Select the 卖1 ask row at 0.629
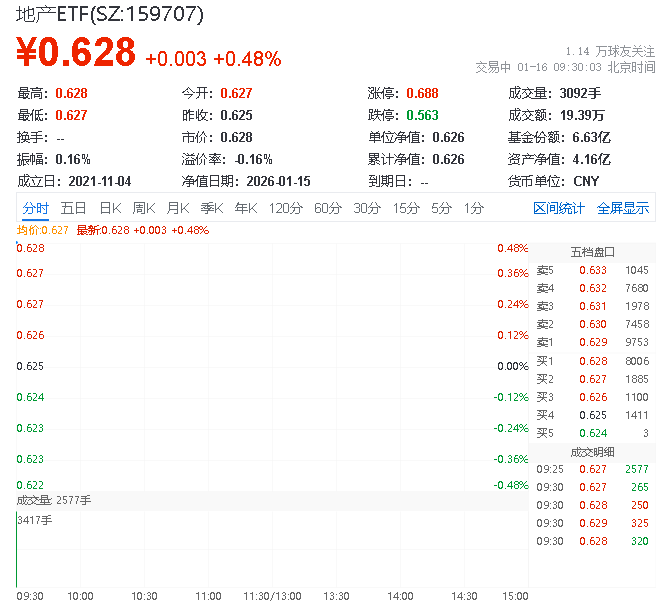Viewport: 656px width, 615px height. pyautogui.click(x=592, y=342)
